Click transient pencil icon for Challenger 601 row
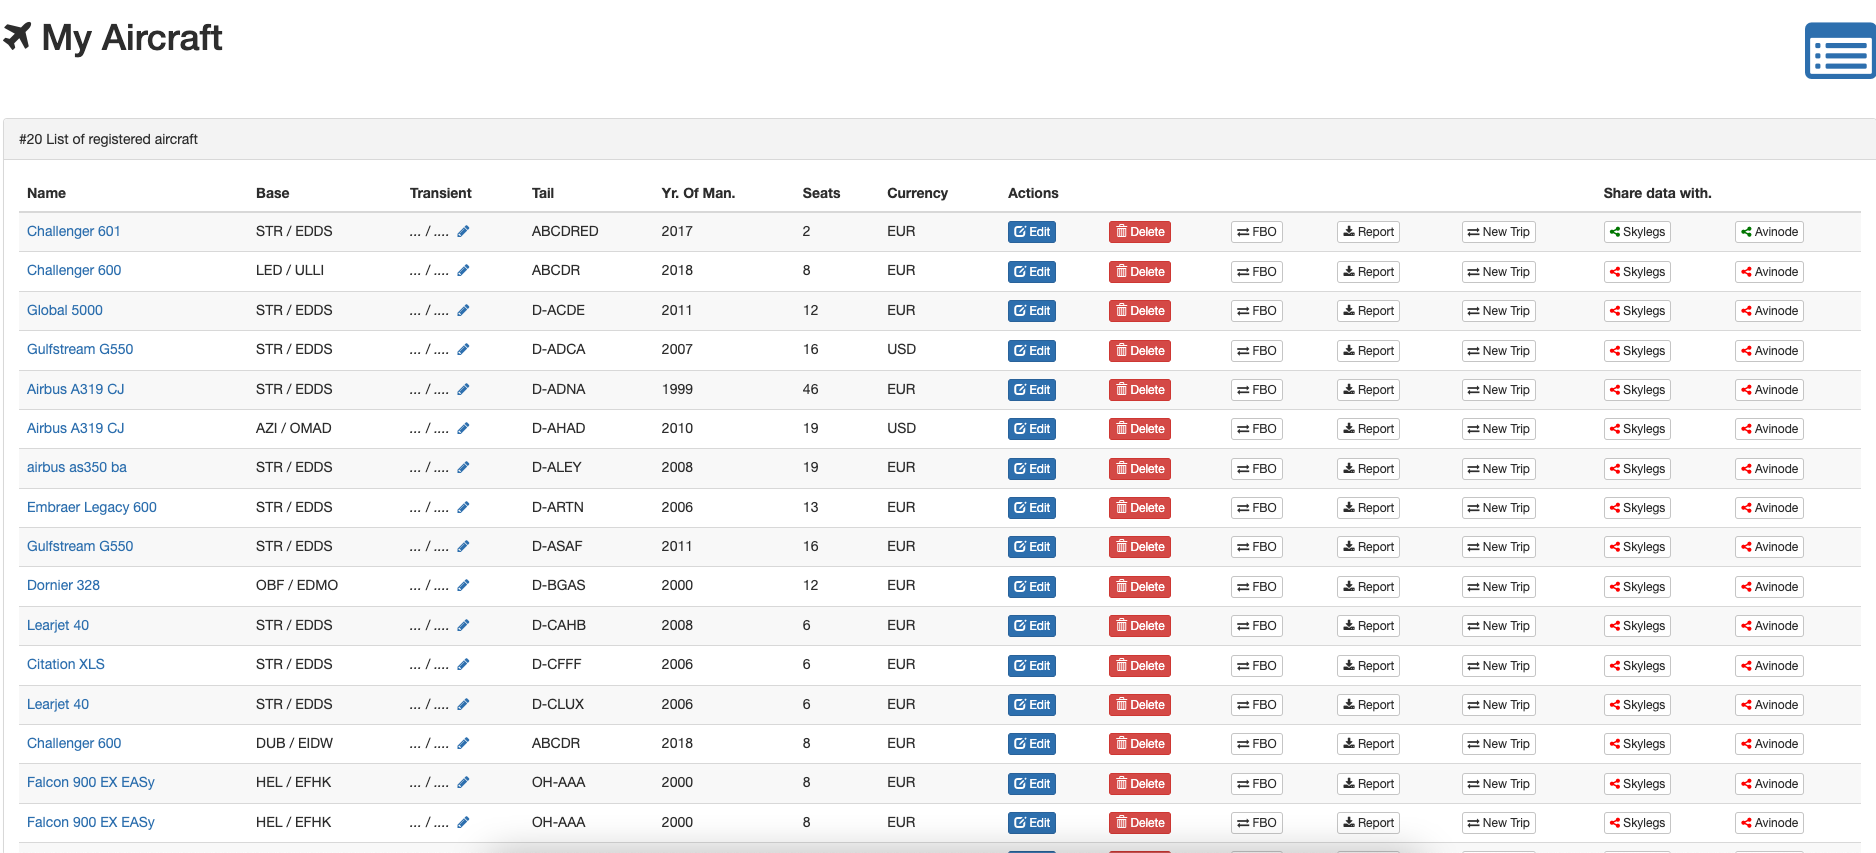 pos(463,232)
